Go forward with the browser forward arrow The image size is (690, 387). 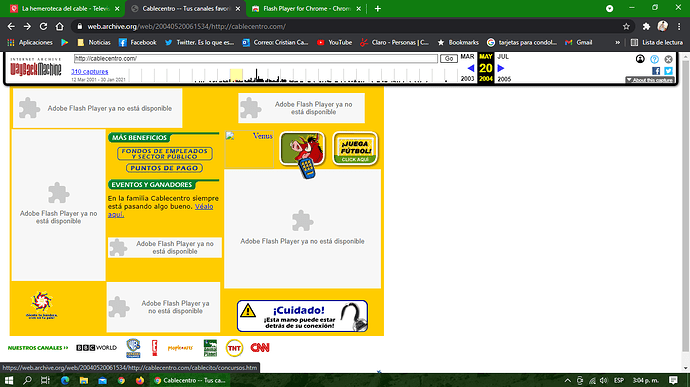pyautogui.click(x=27, y=26)
